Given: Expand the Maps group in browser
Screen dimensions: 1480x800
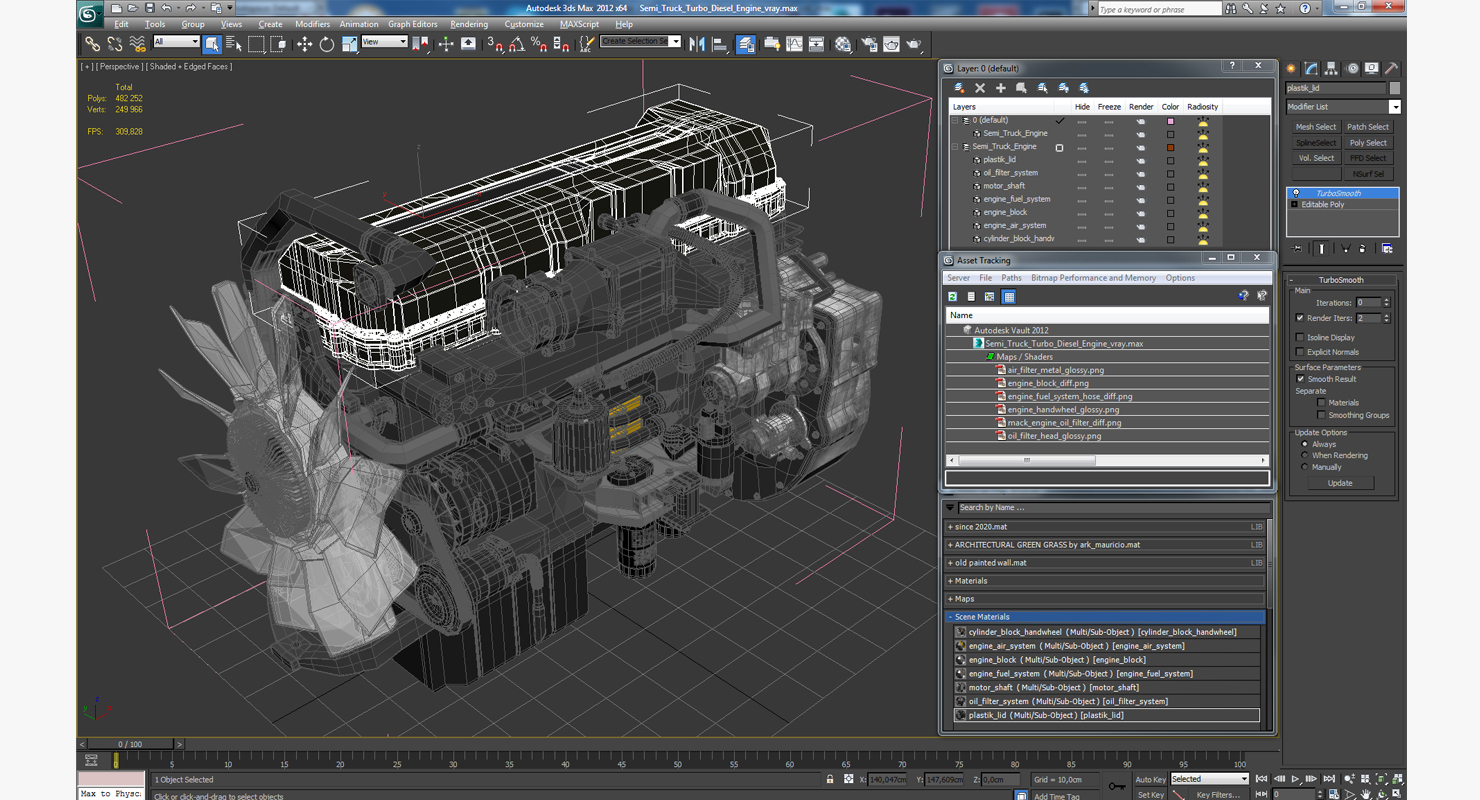Looking at the screenshot, I should click(1105, 599).
